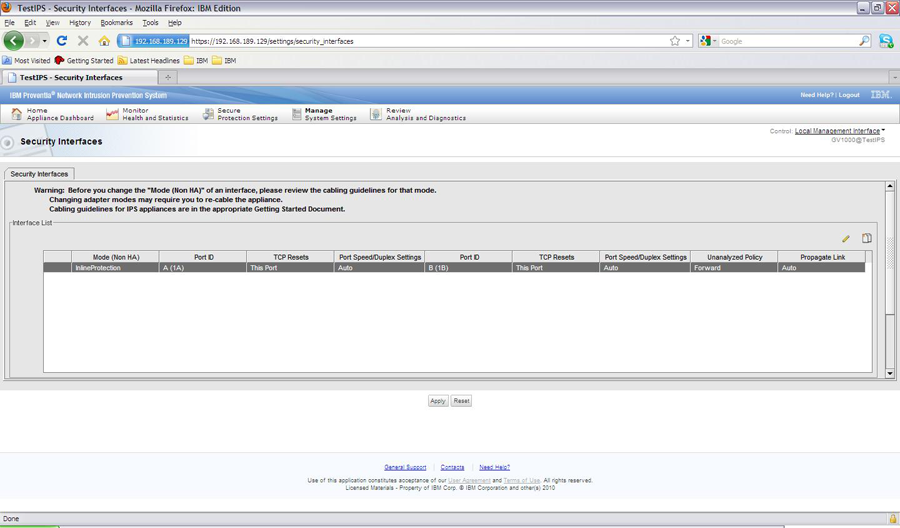This screenshot has height=528, width=900.
Task: Click the search magnifier icon
Action: (x=864, y=41)
